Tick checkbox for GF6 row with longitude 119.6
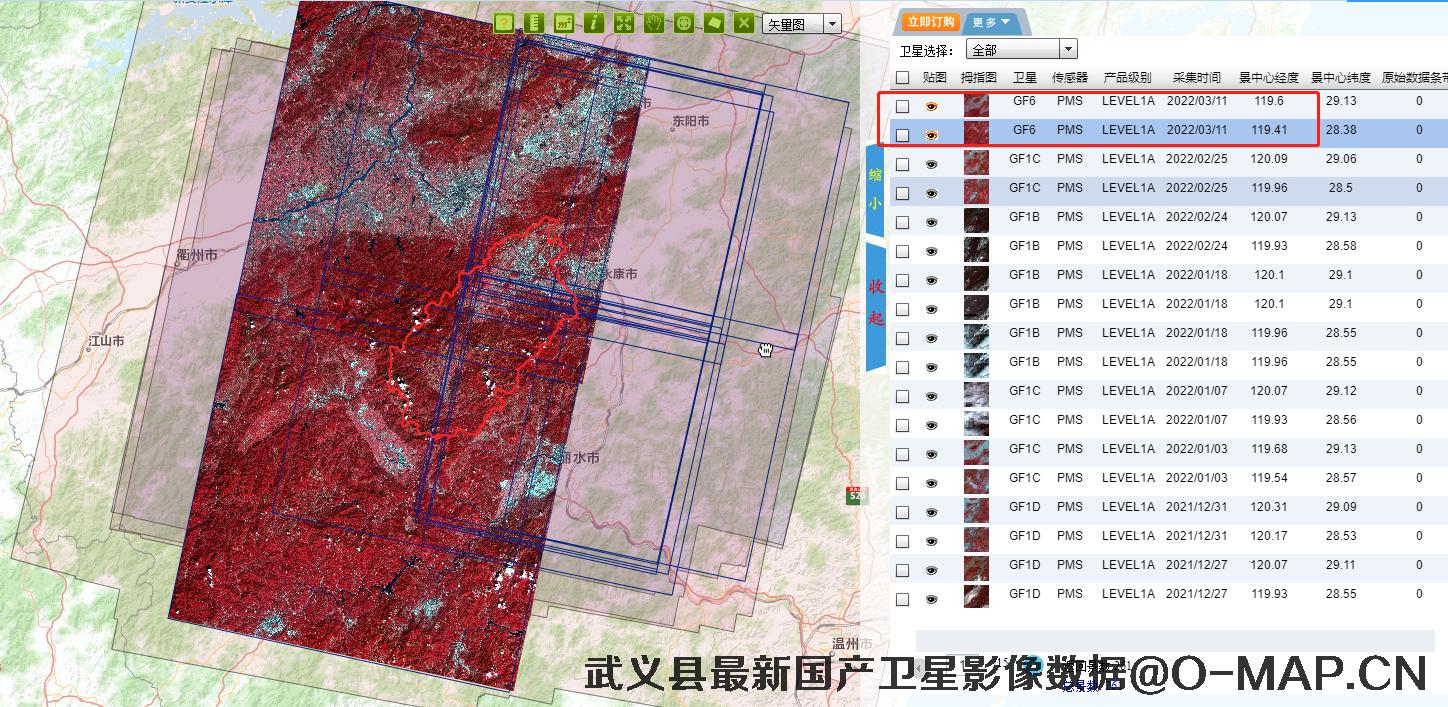Viewport: 1448px width, 707px height. coord(903,106)
